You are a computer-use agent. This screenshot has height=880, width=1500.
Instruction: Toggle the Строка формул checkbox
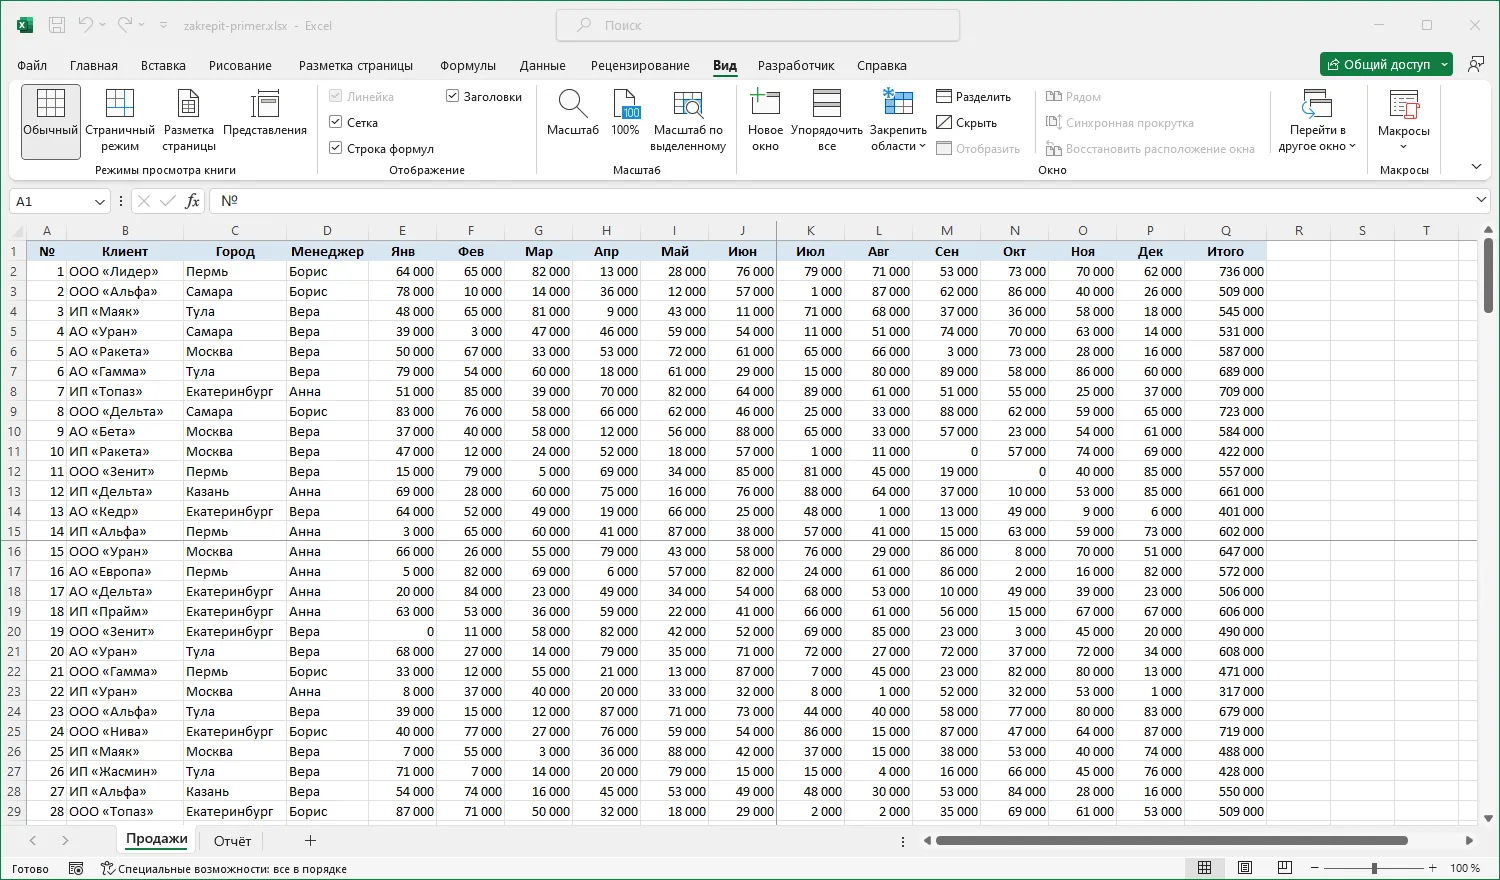tap(382, 149)
